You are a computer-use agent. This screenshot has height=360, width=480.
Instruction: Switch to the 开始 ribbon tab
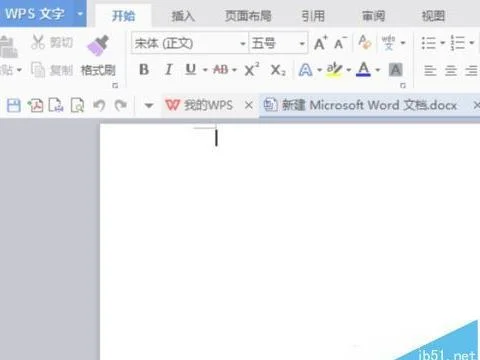click(123, 16)
